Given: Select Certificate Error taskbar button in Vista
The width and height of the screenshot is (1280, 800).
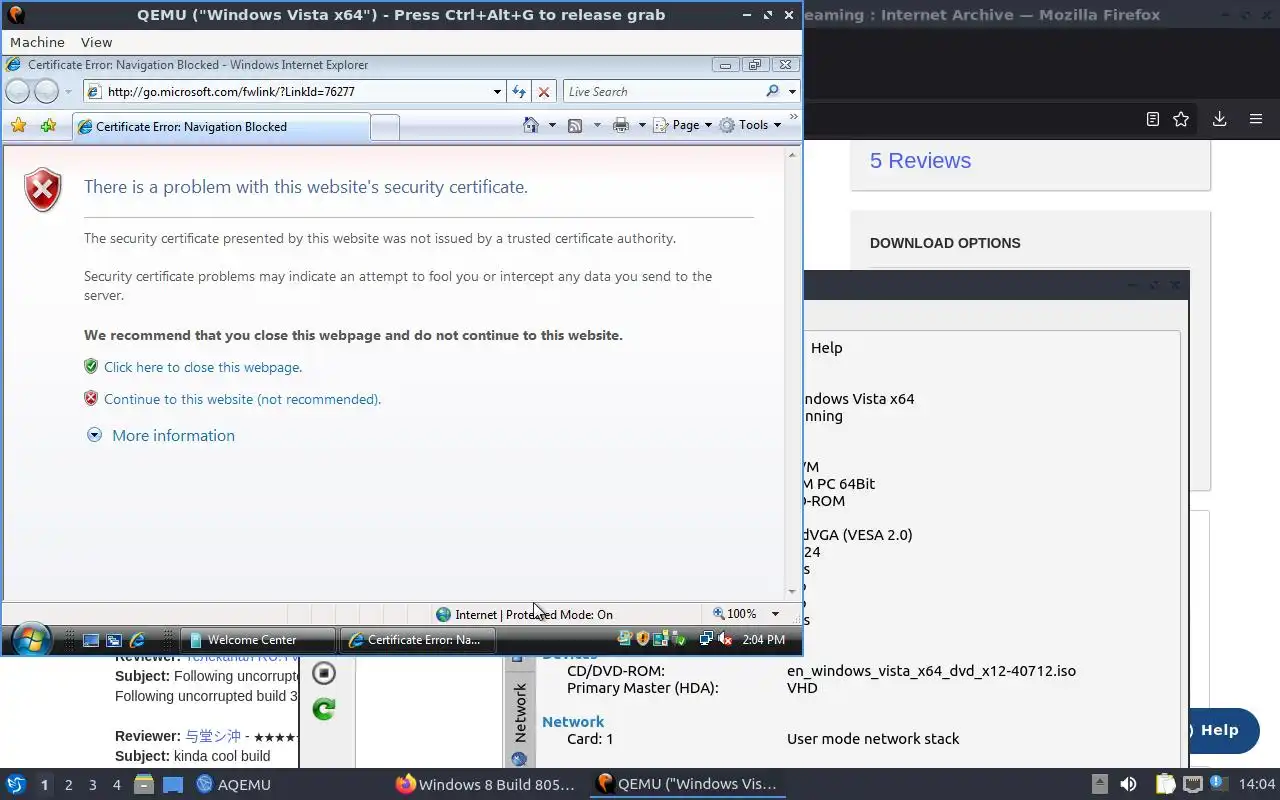Looking at the screenshot, I should (x=417, y=640).
